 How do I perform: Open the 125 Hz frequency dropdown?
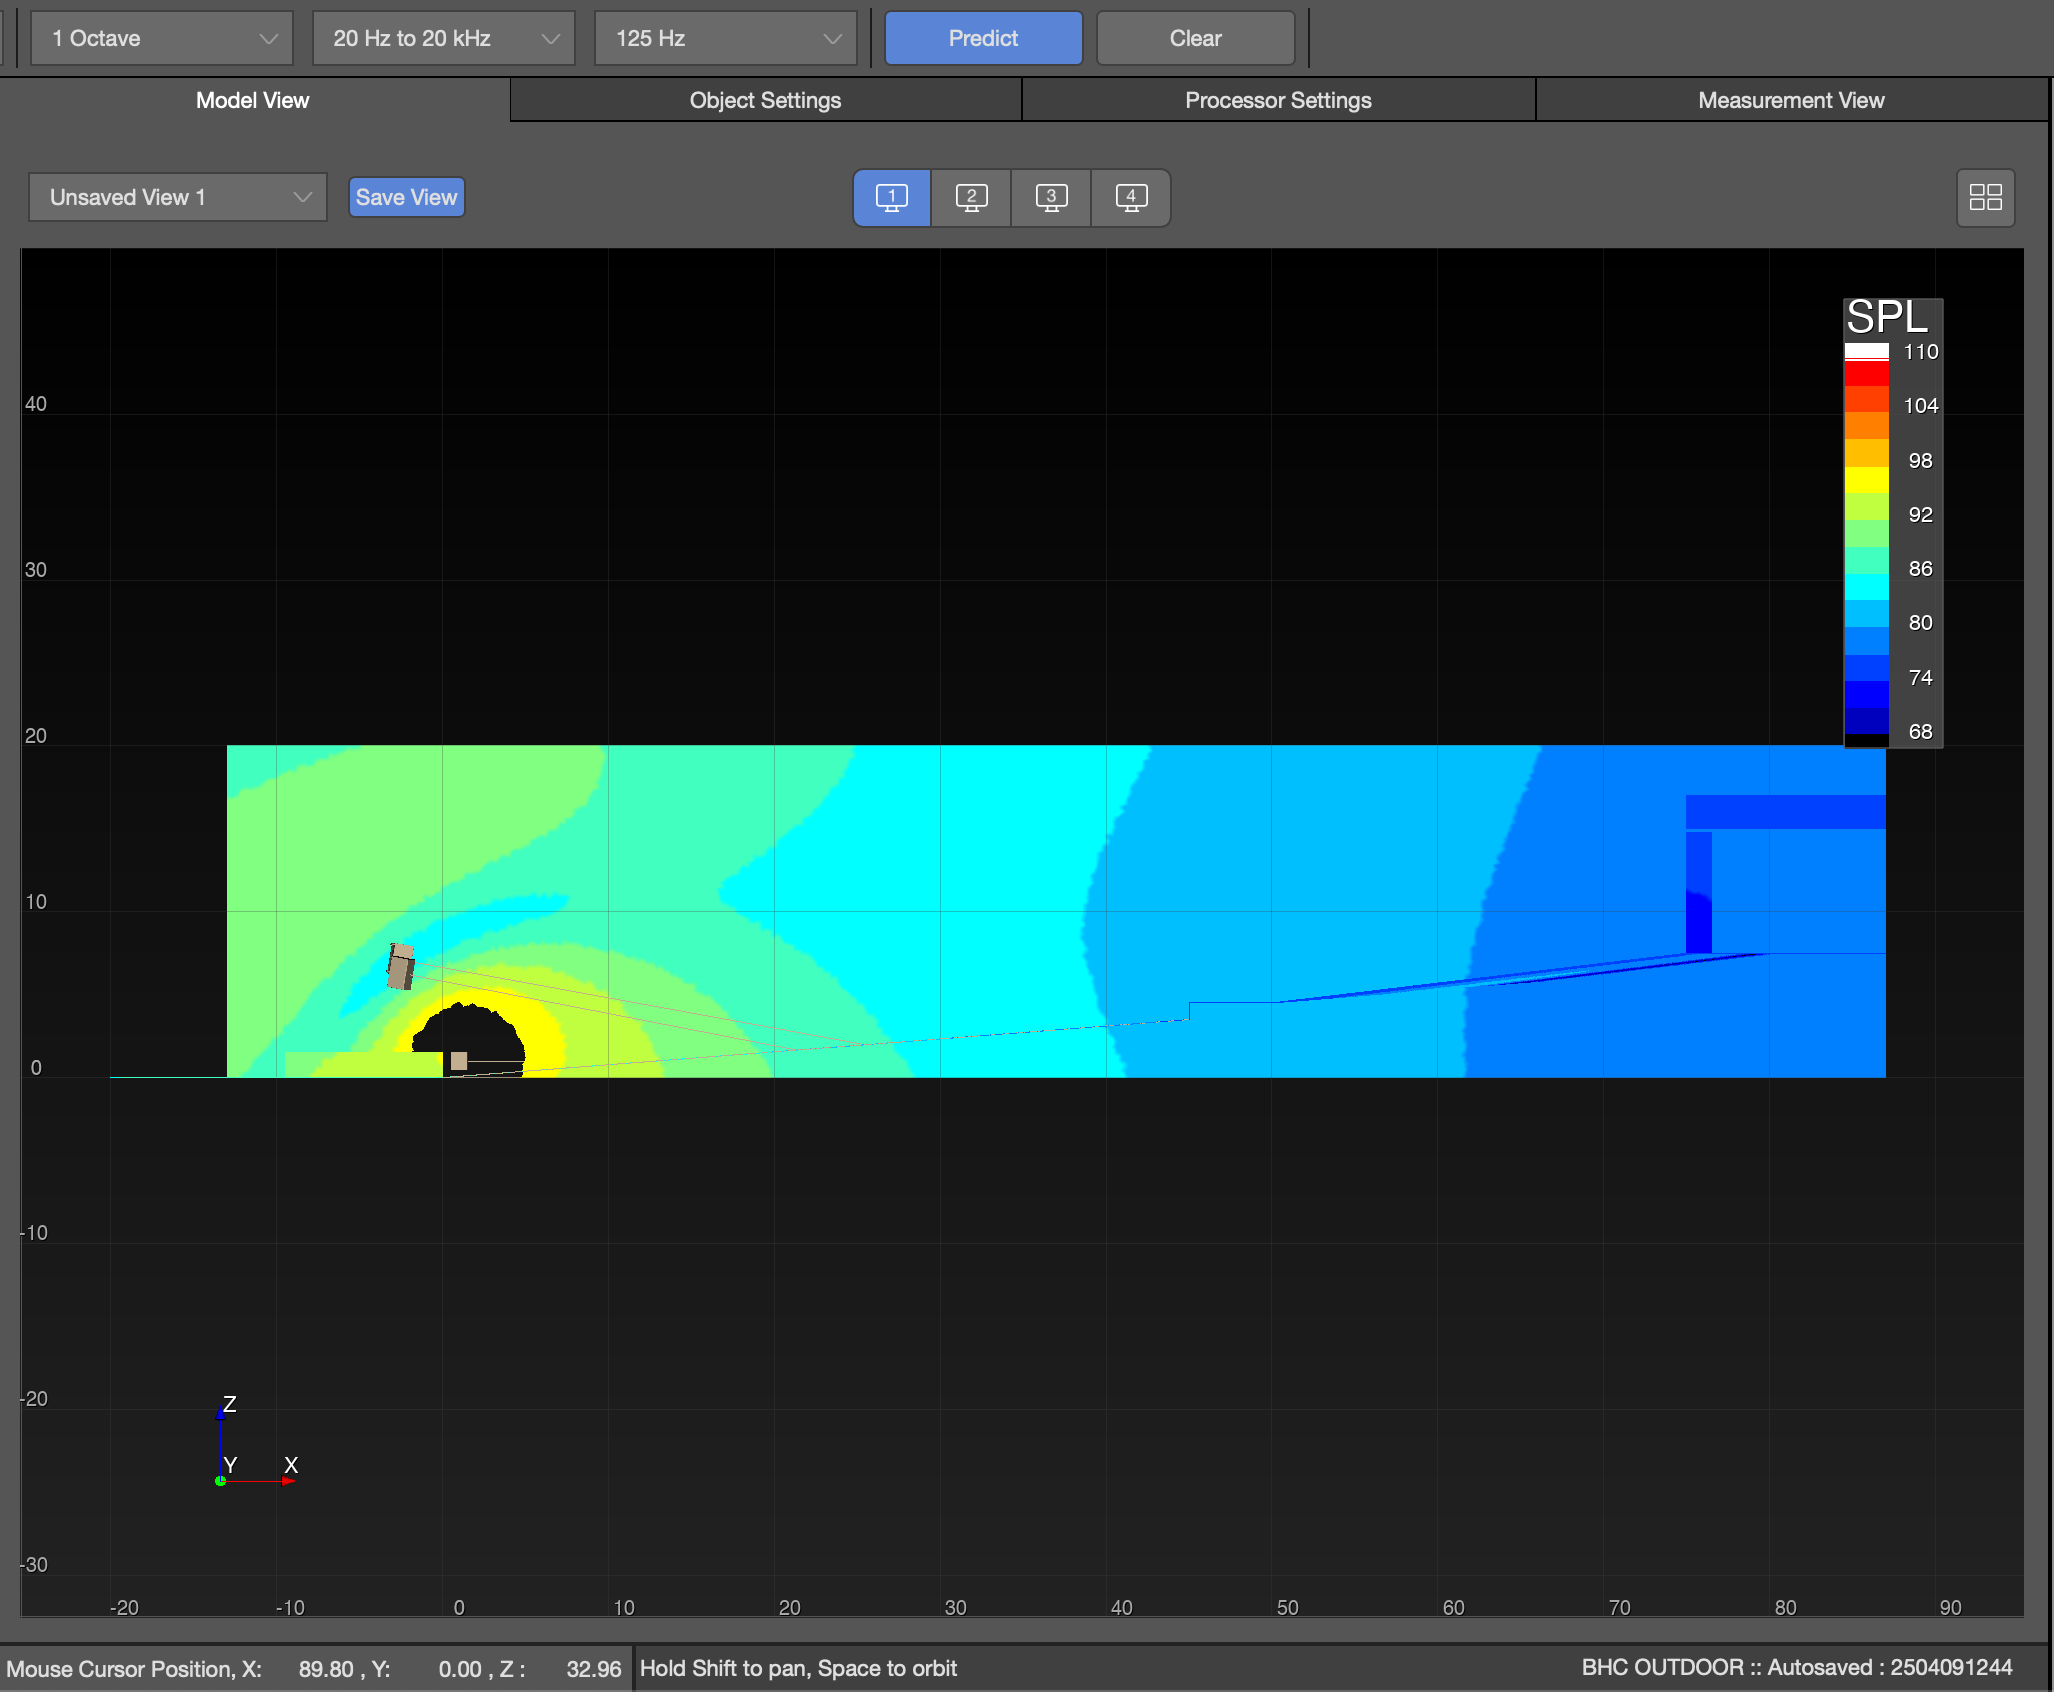click(x=726, y=38)
